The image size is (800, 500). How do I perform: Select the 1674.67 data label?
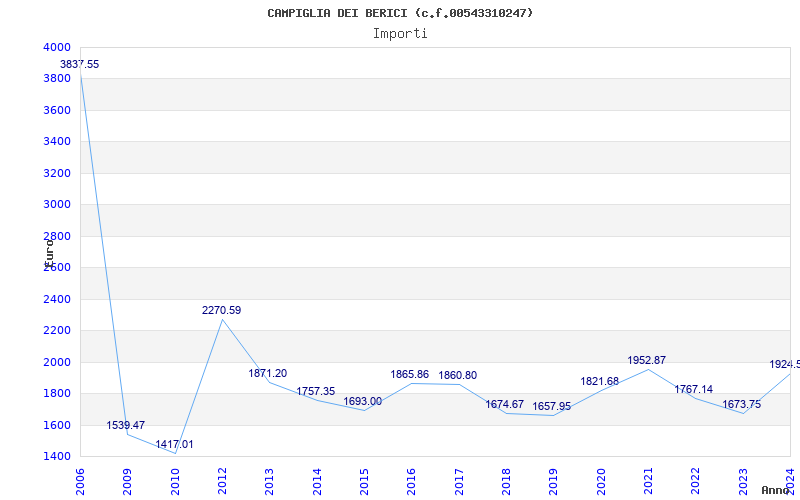point(505,405)
